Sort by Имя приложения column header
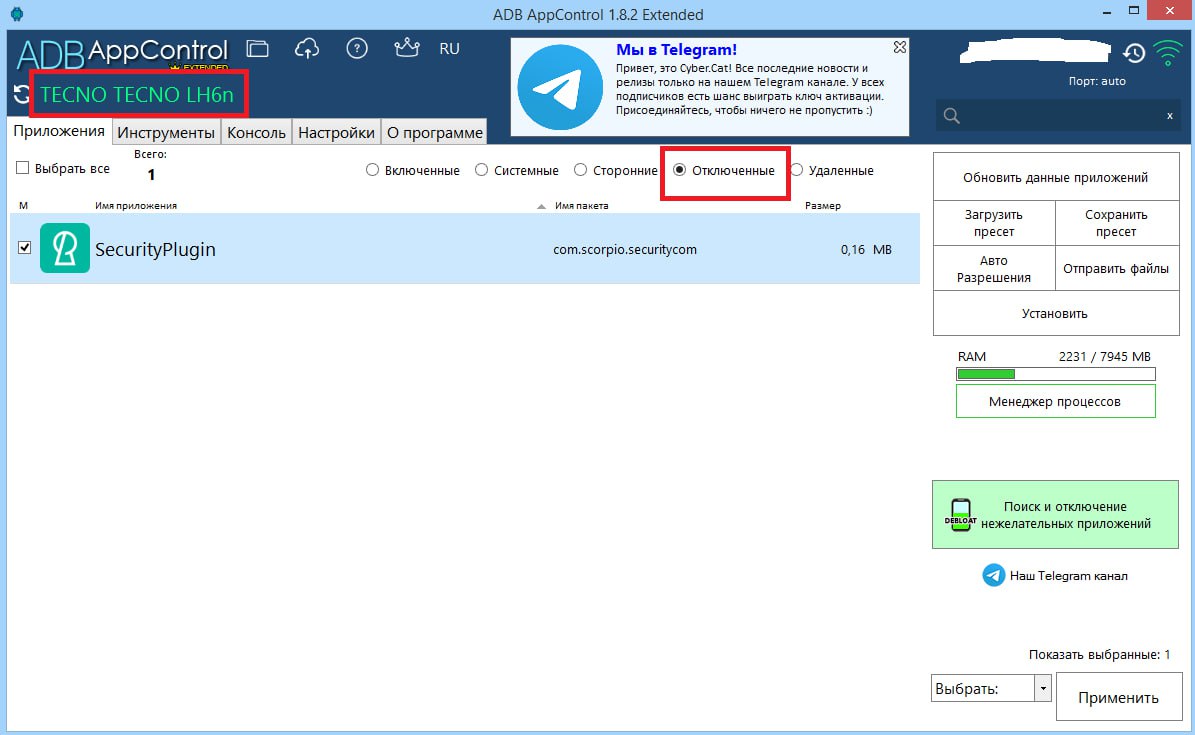Image resolution: width=1195 pixels, height=735 pixels. pos(136,206)
